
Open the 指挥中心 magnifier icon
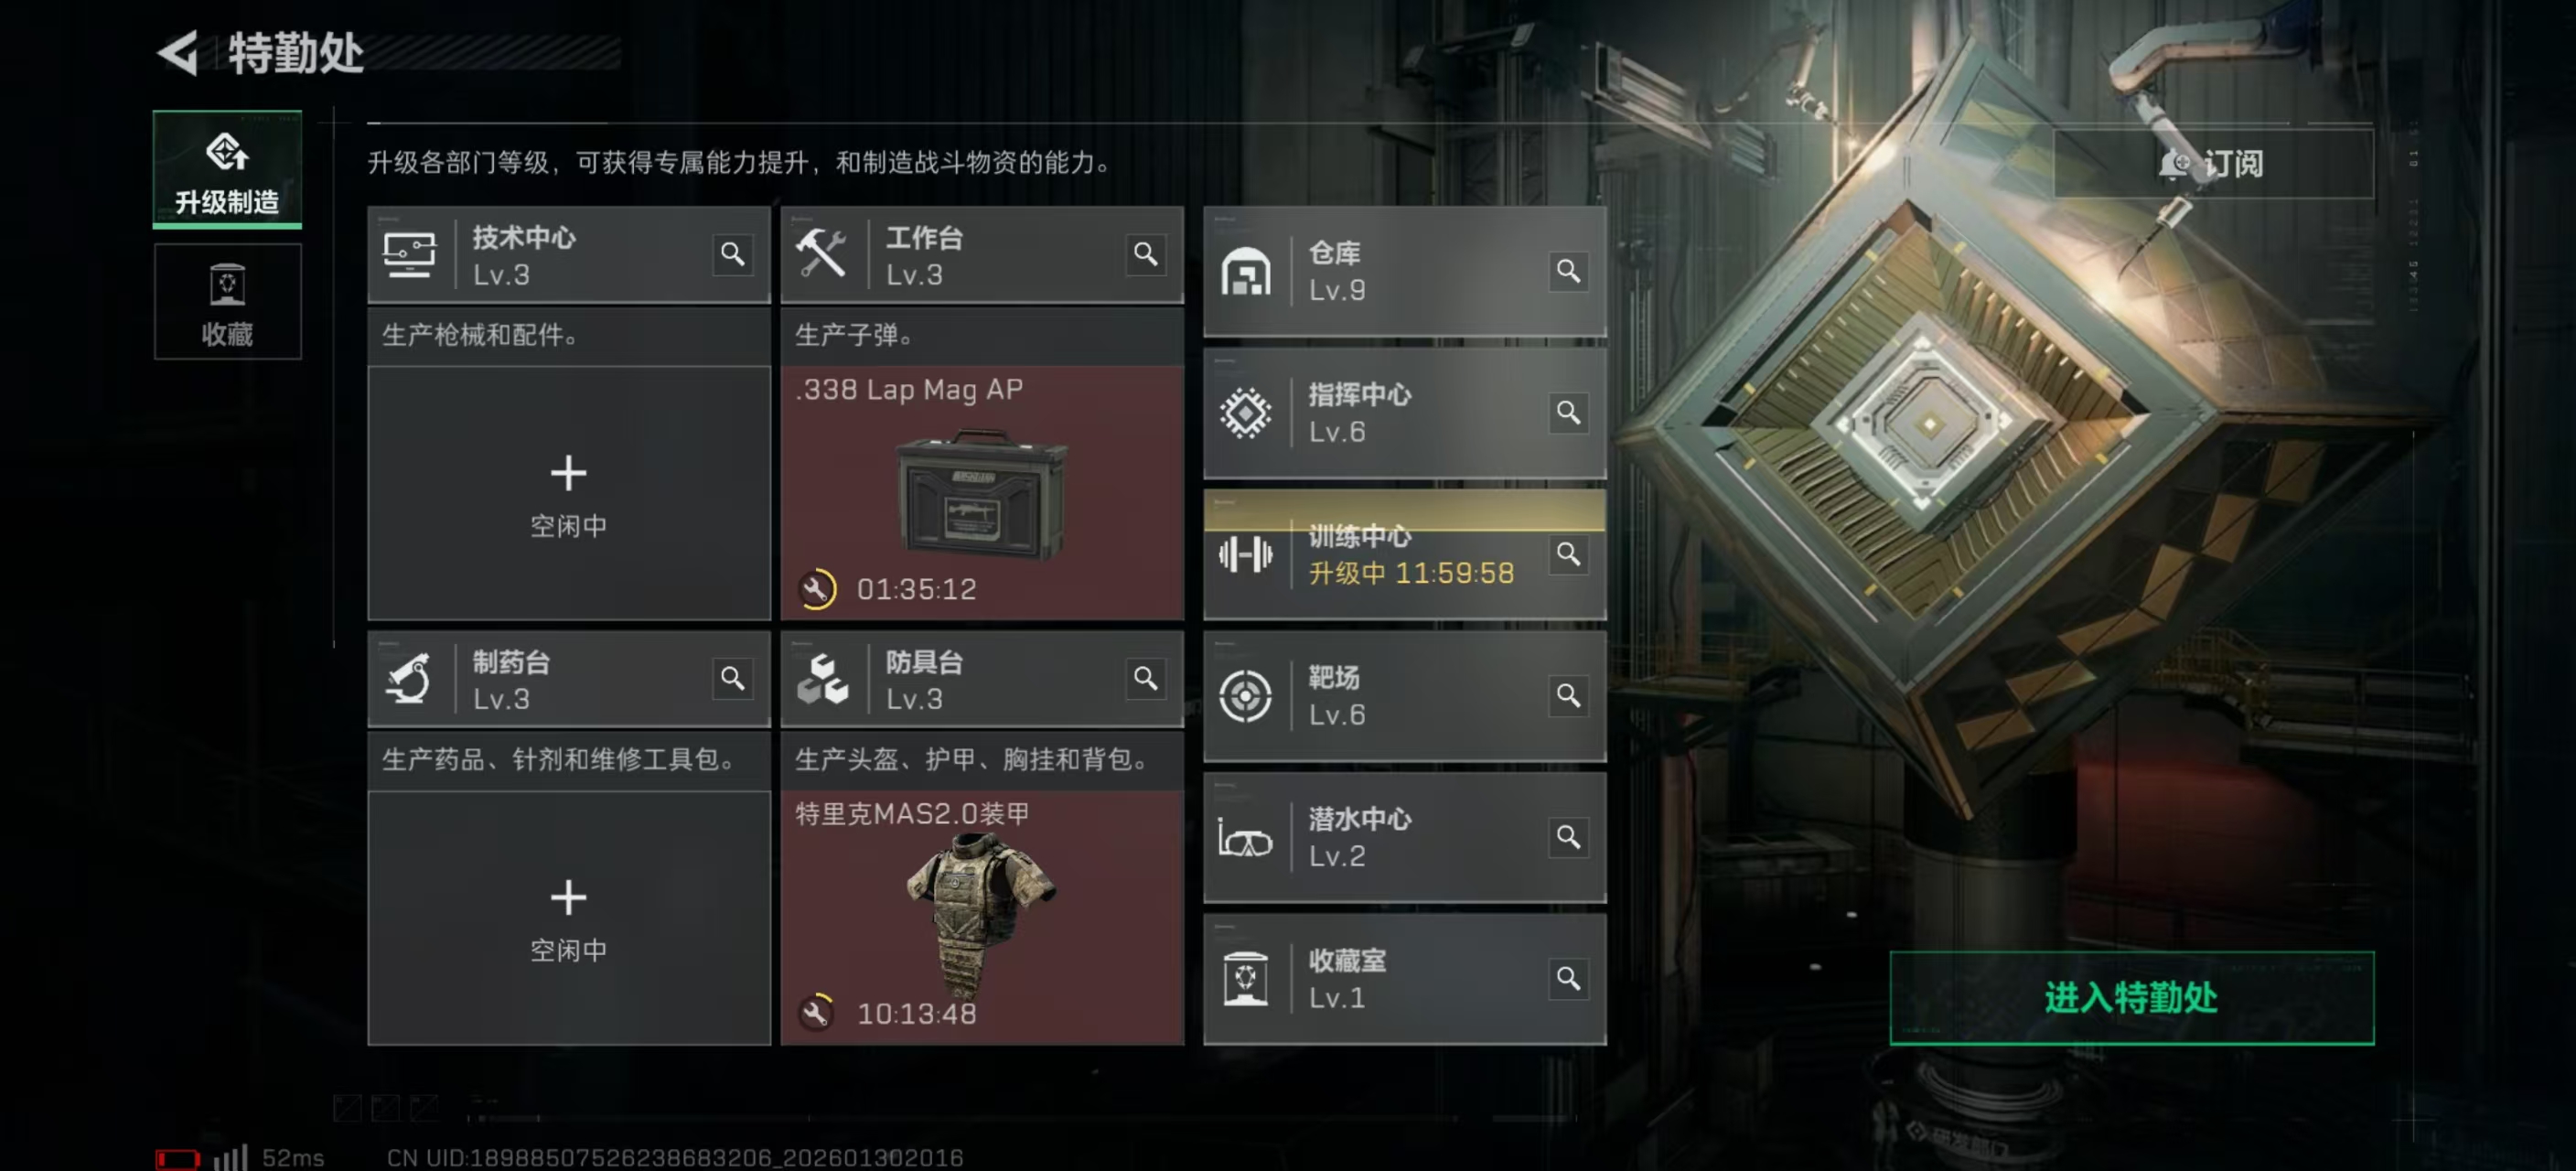point(1568,412)
